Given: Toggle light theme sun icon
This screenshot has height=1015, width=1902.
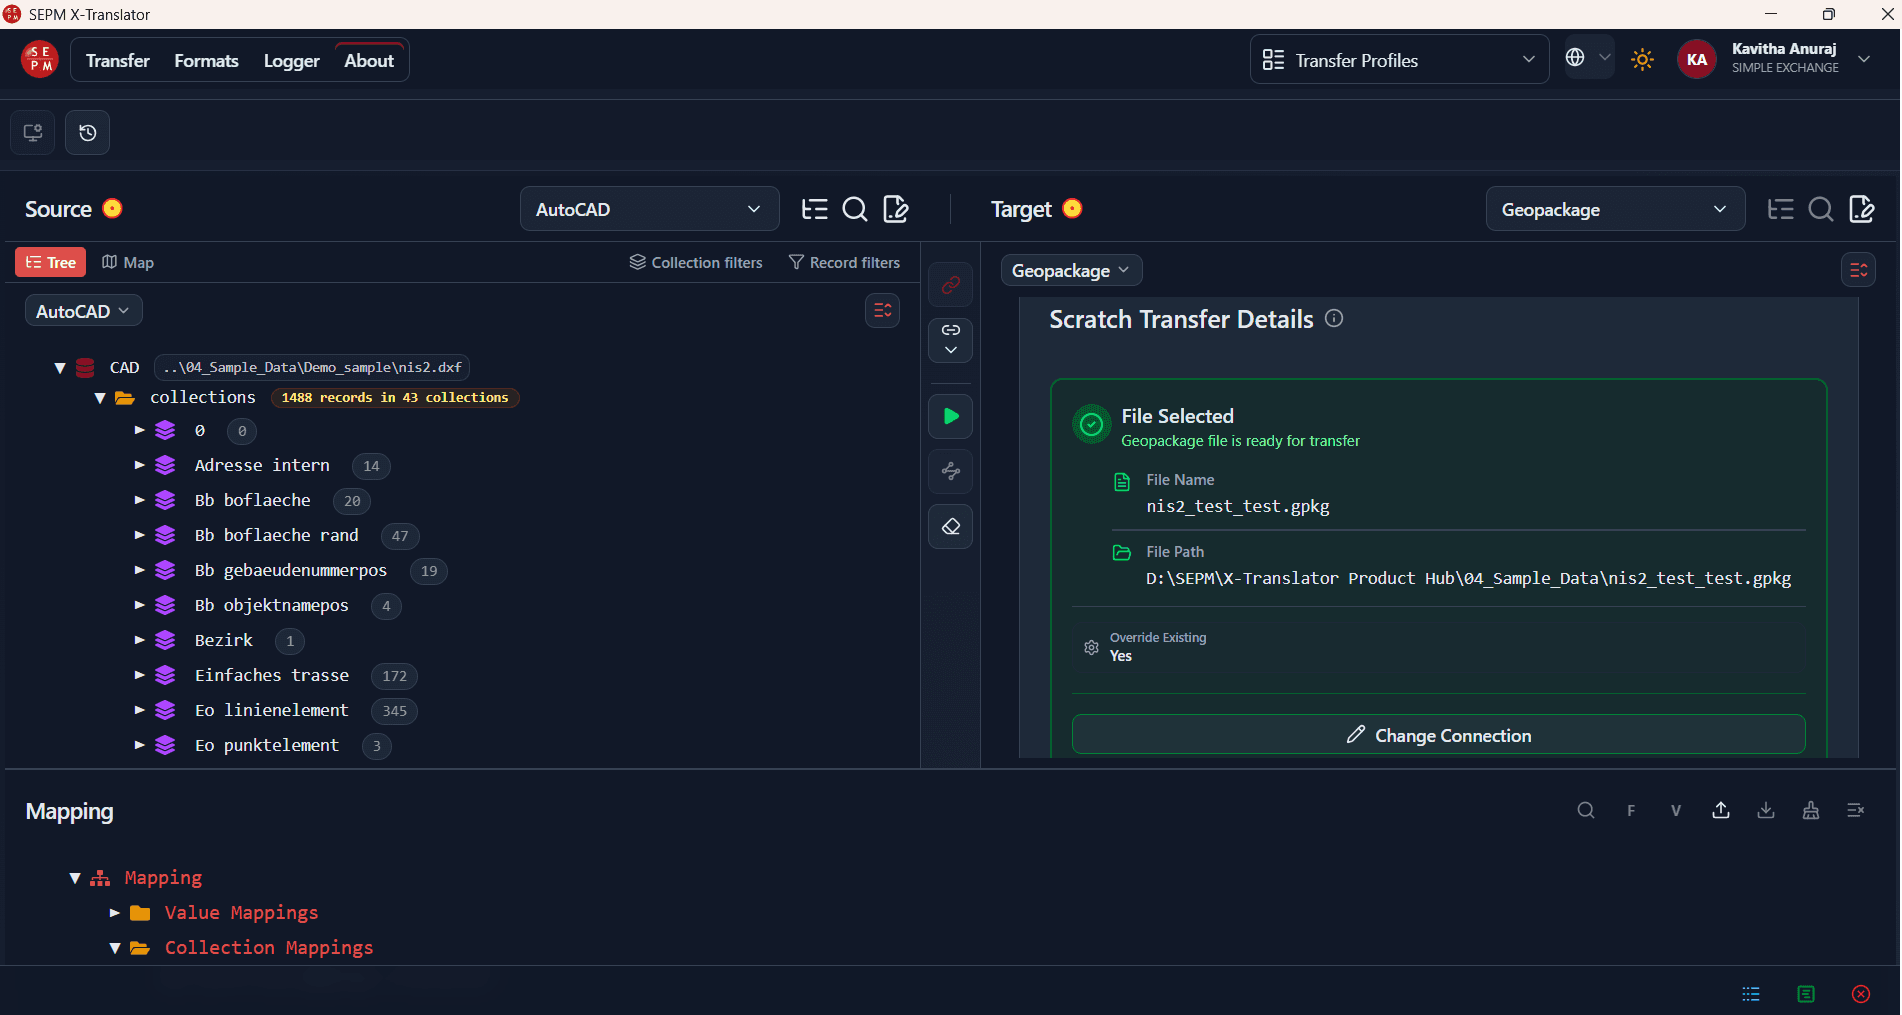Looking at the screenshot, I should pos(1642,60).
